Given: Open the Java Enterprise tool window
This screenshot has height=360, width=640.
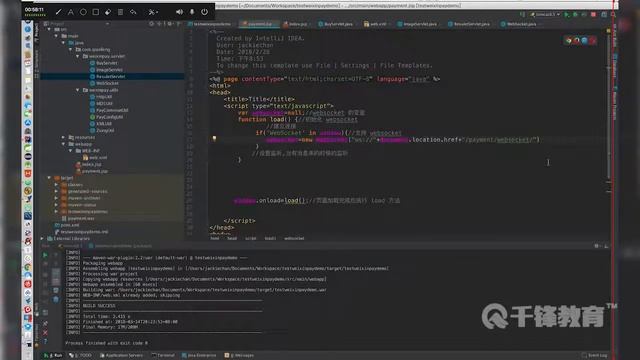Looking at the screenshot, I should [199, 356].
